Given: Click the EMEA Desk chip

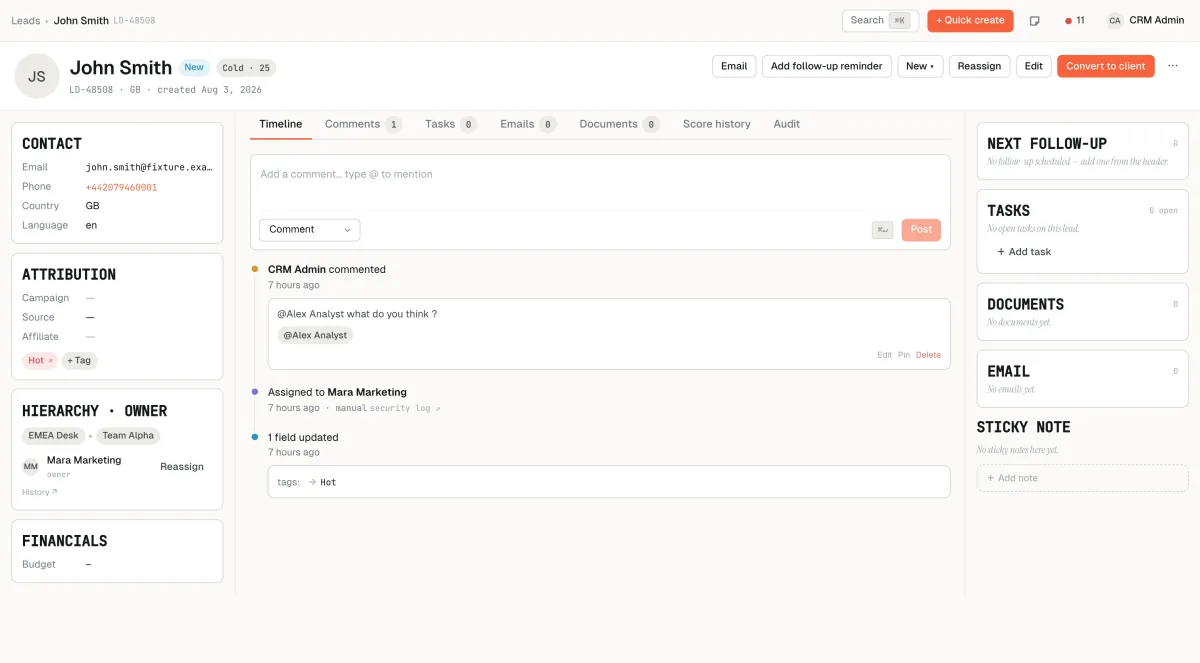Looking at the screenshot, I should click(x=53, y=436).
